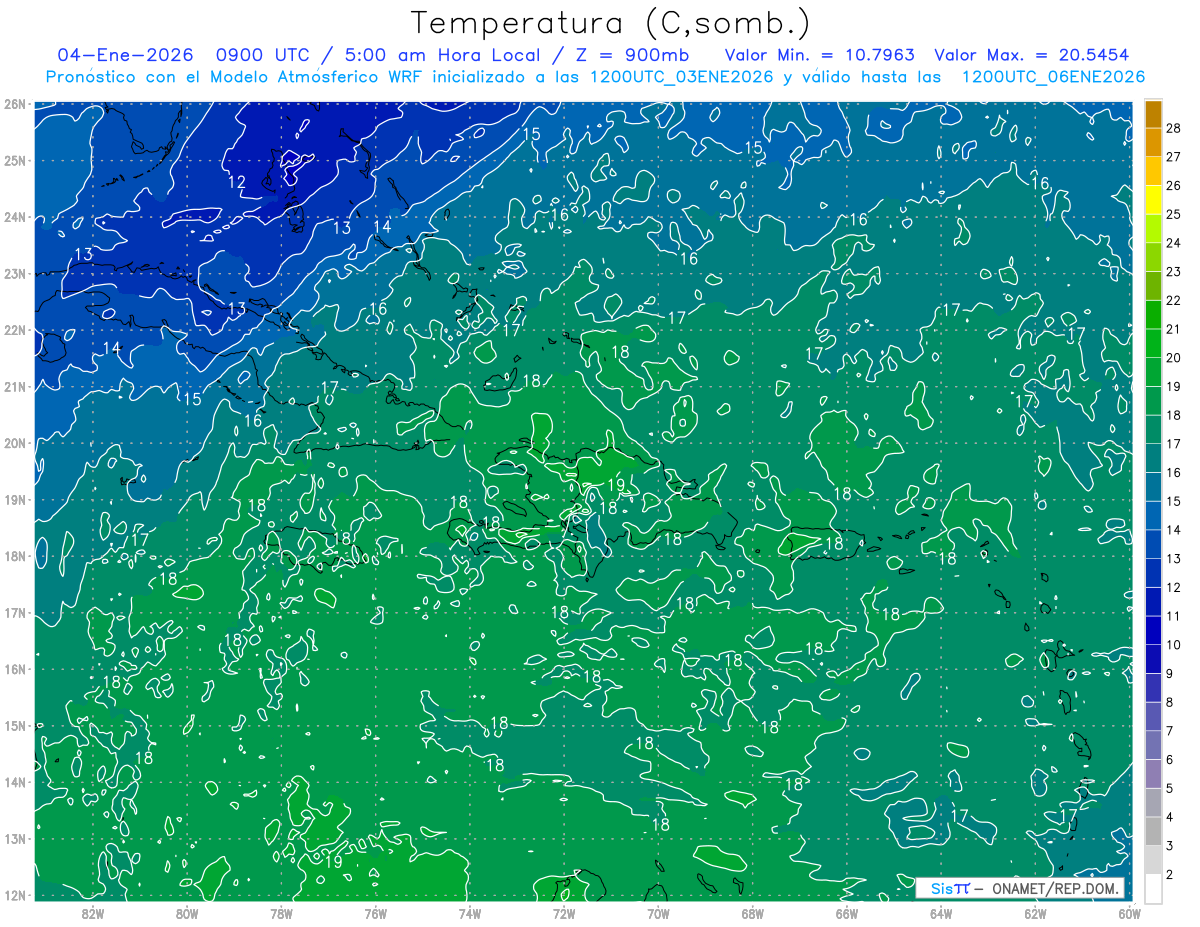The image size is (1200, 927).
Task: Click the '16N' latitude axis label
Action: (x=14, y=669)
